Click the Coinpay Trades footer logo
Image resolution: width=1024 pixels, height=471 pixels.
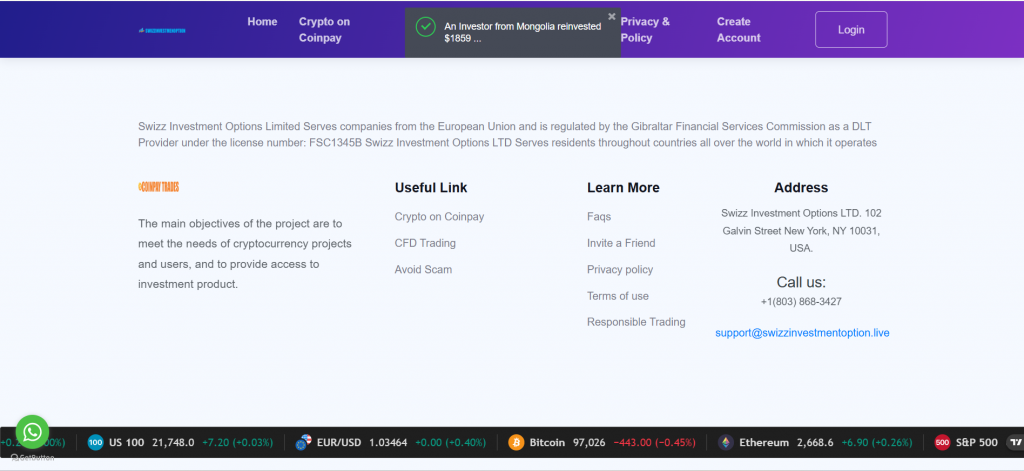[159, 187]
